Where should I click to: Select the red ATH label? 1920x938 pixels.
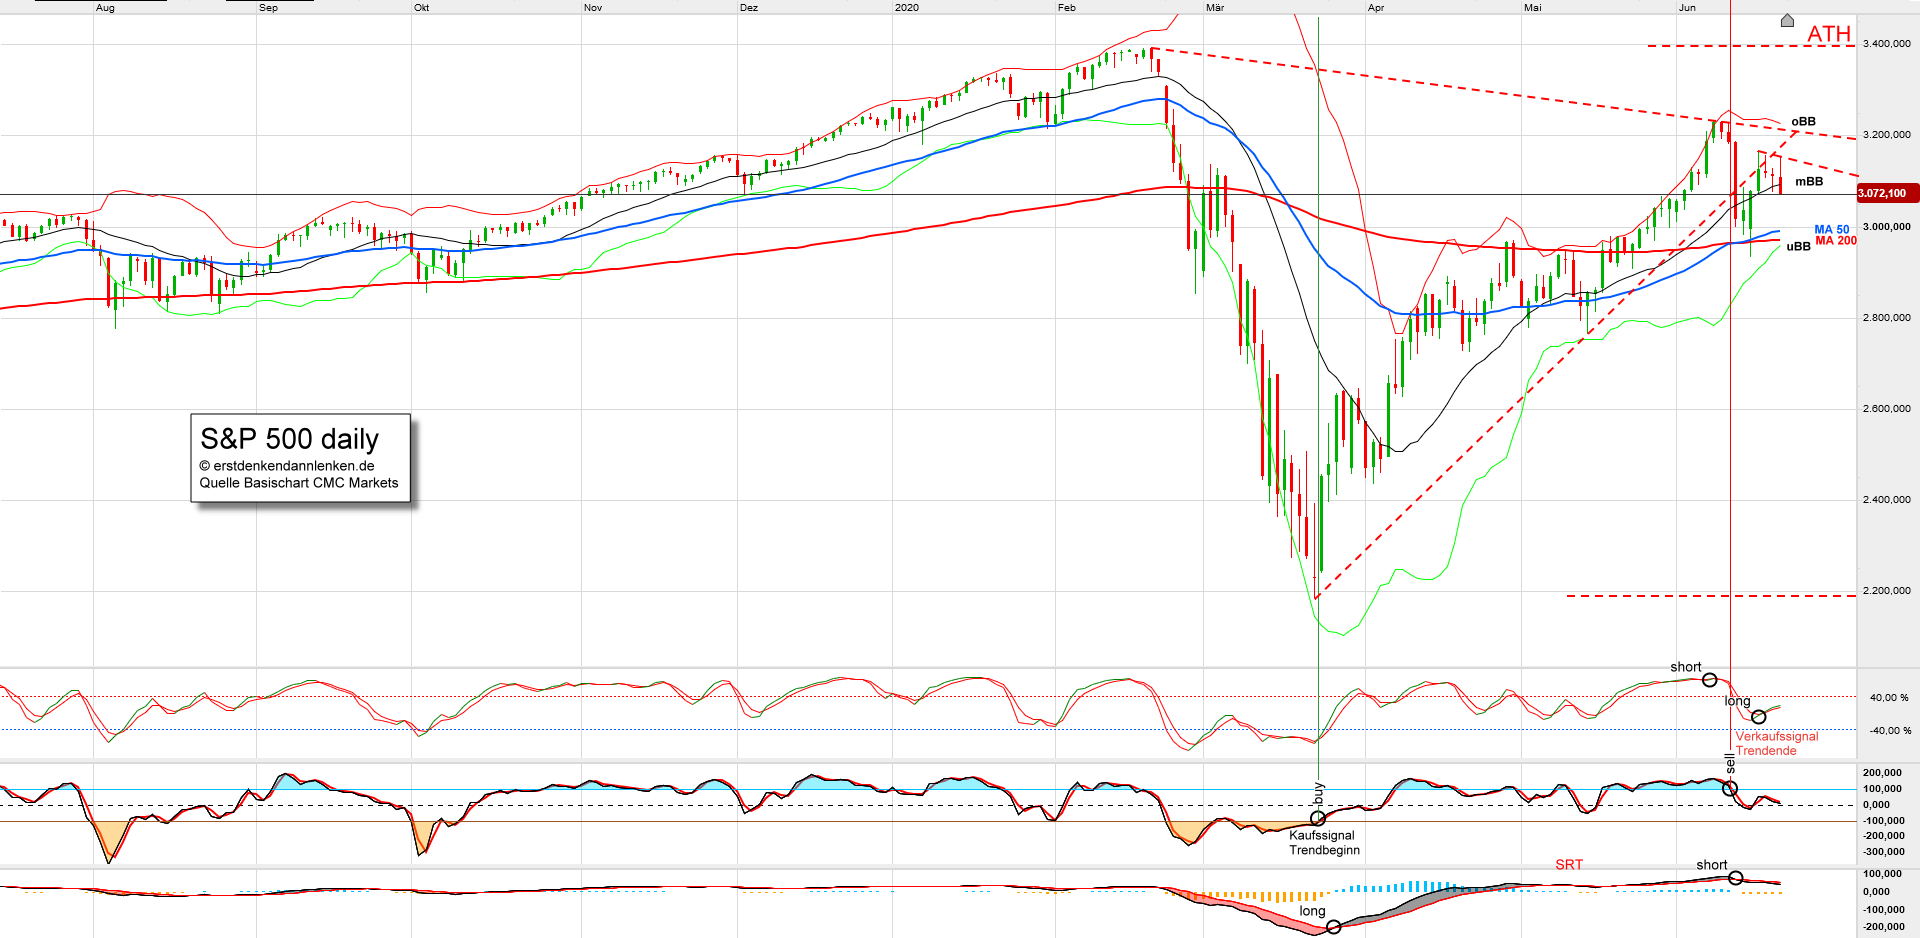point(1829,34)
